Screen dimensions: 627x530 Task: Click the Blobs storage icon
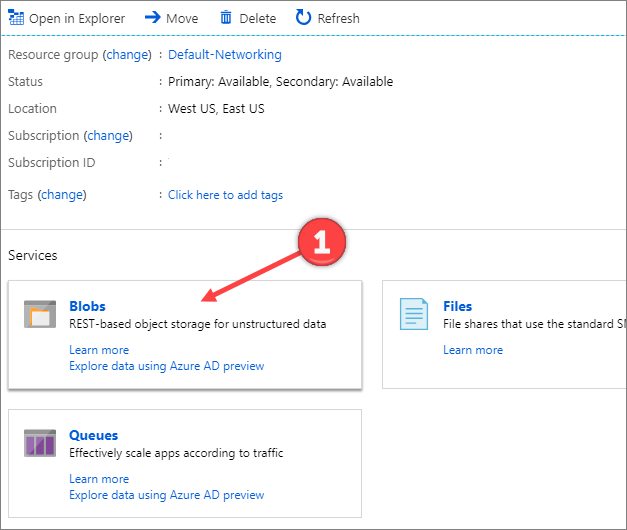pyautogui.click(x=40, y=314)
